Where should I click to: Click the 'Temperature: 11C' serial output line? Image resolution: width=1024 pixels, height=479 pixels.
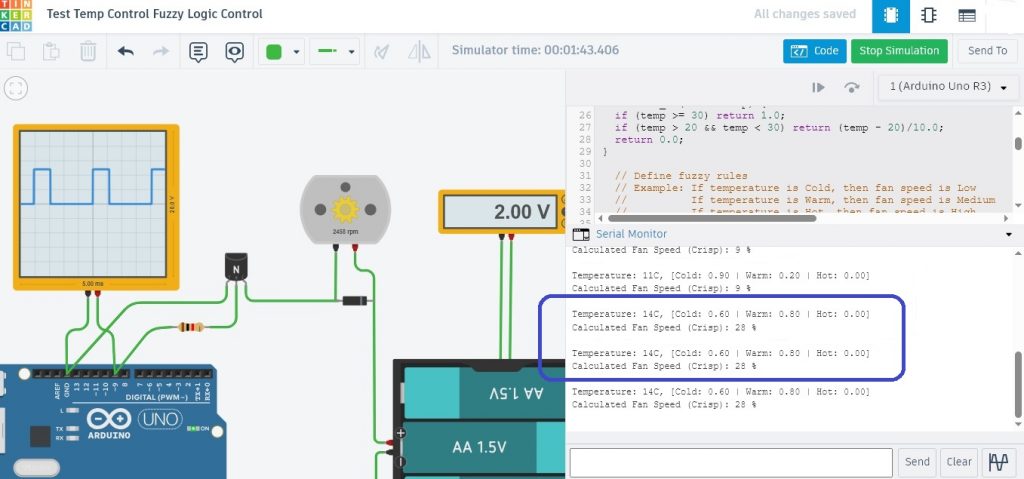(721, 276)
